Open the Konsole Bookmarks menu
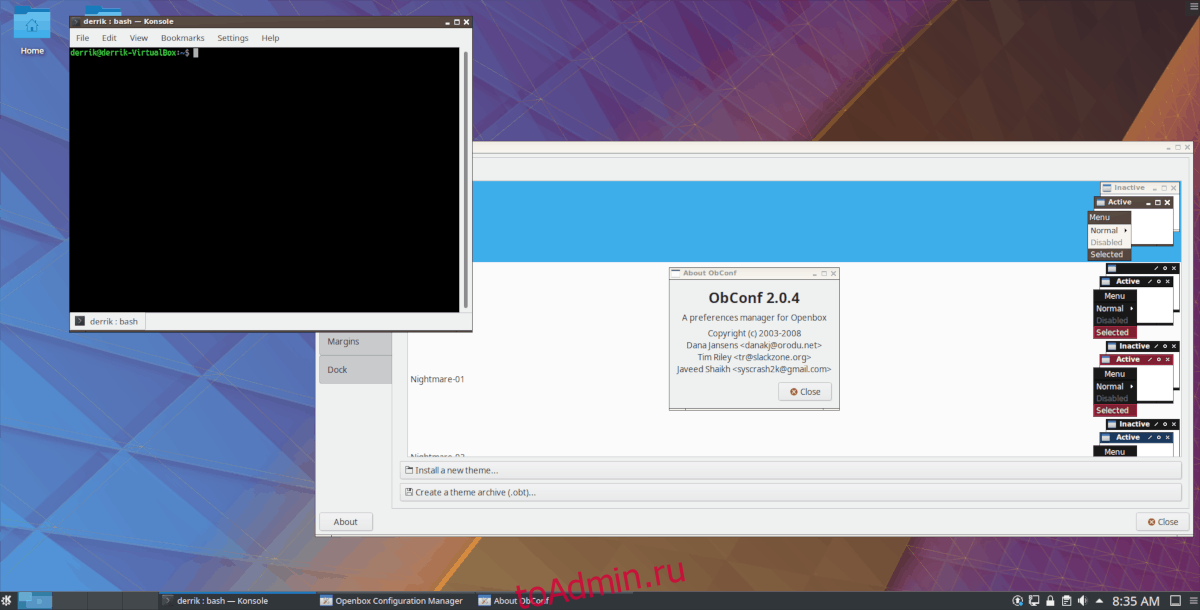The image size is (1200, 610). 182,38
